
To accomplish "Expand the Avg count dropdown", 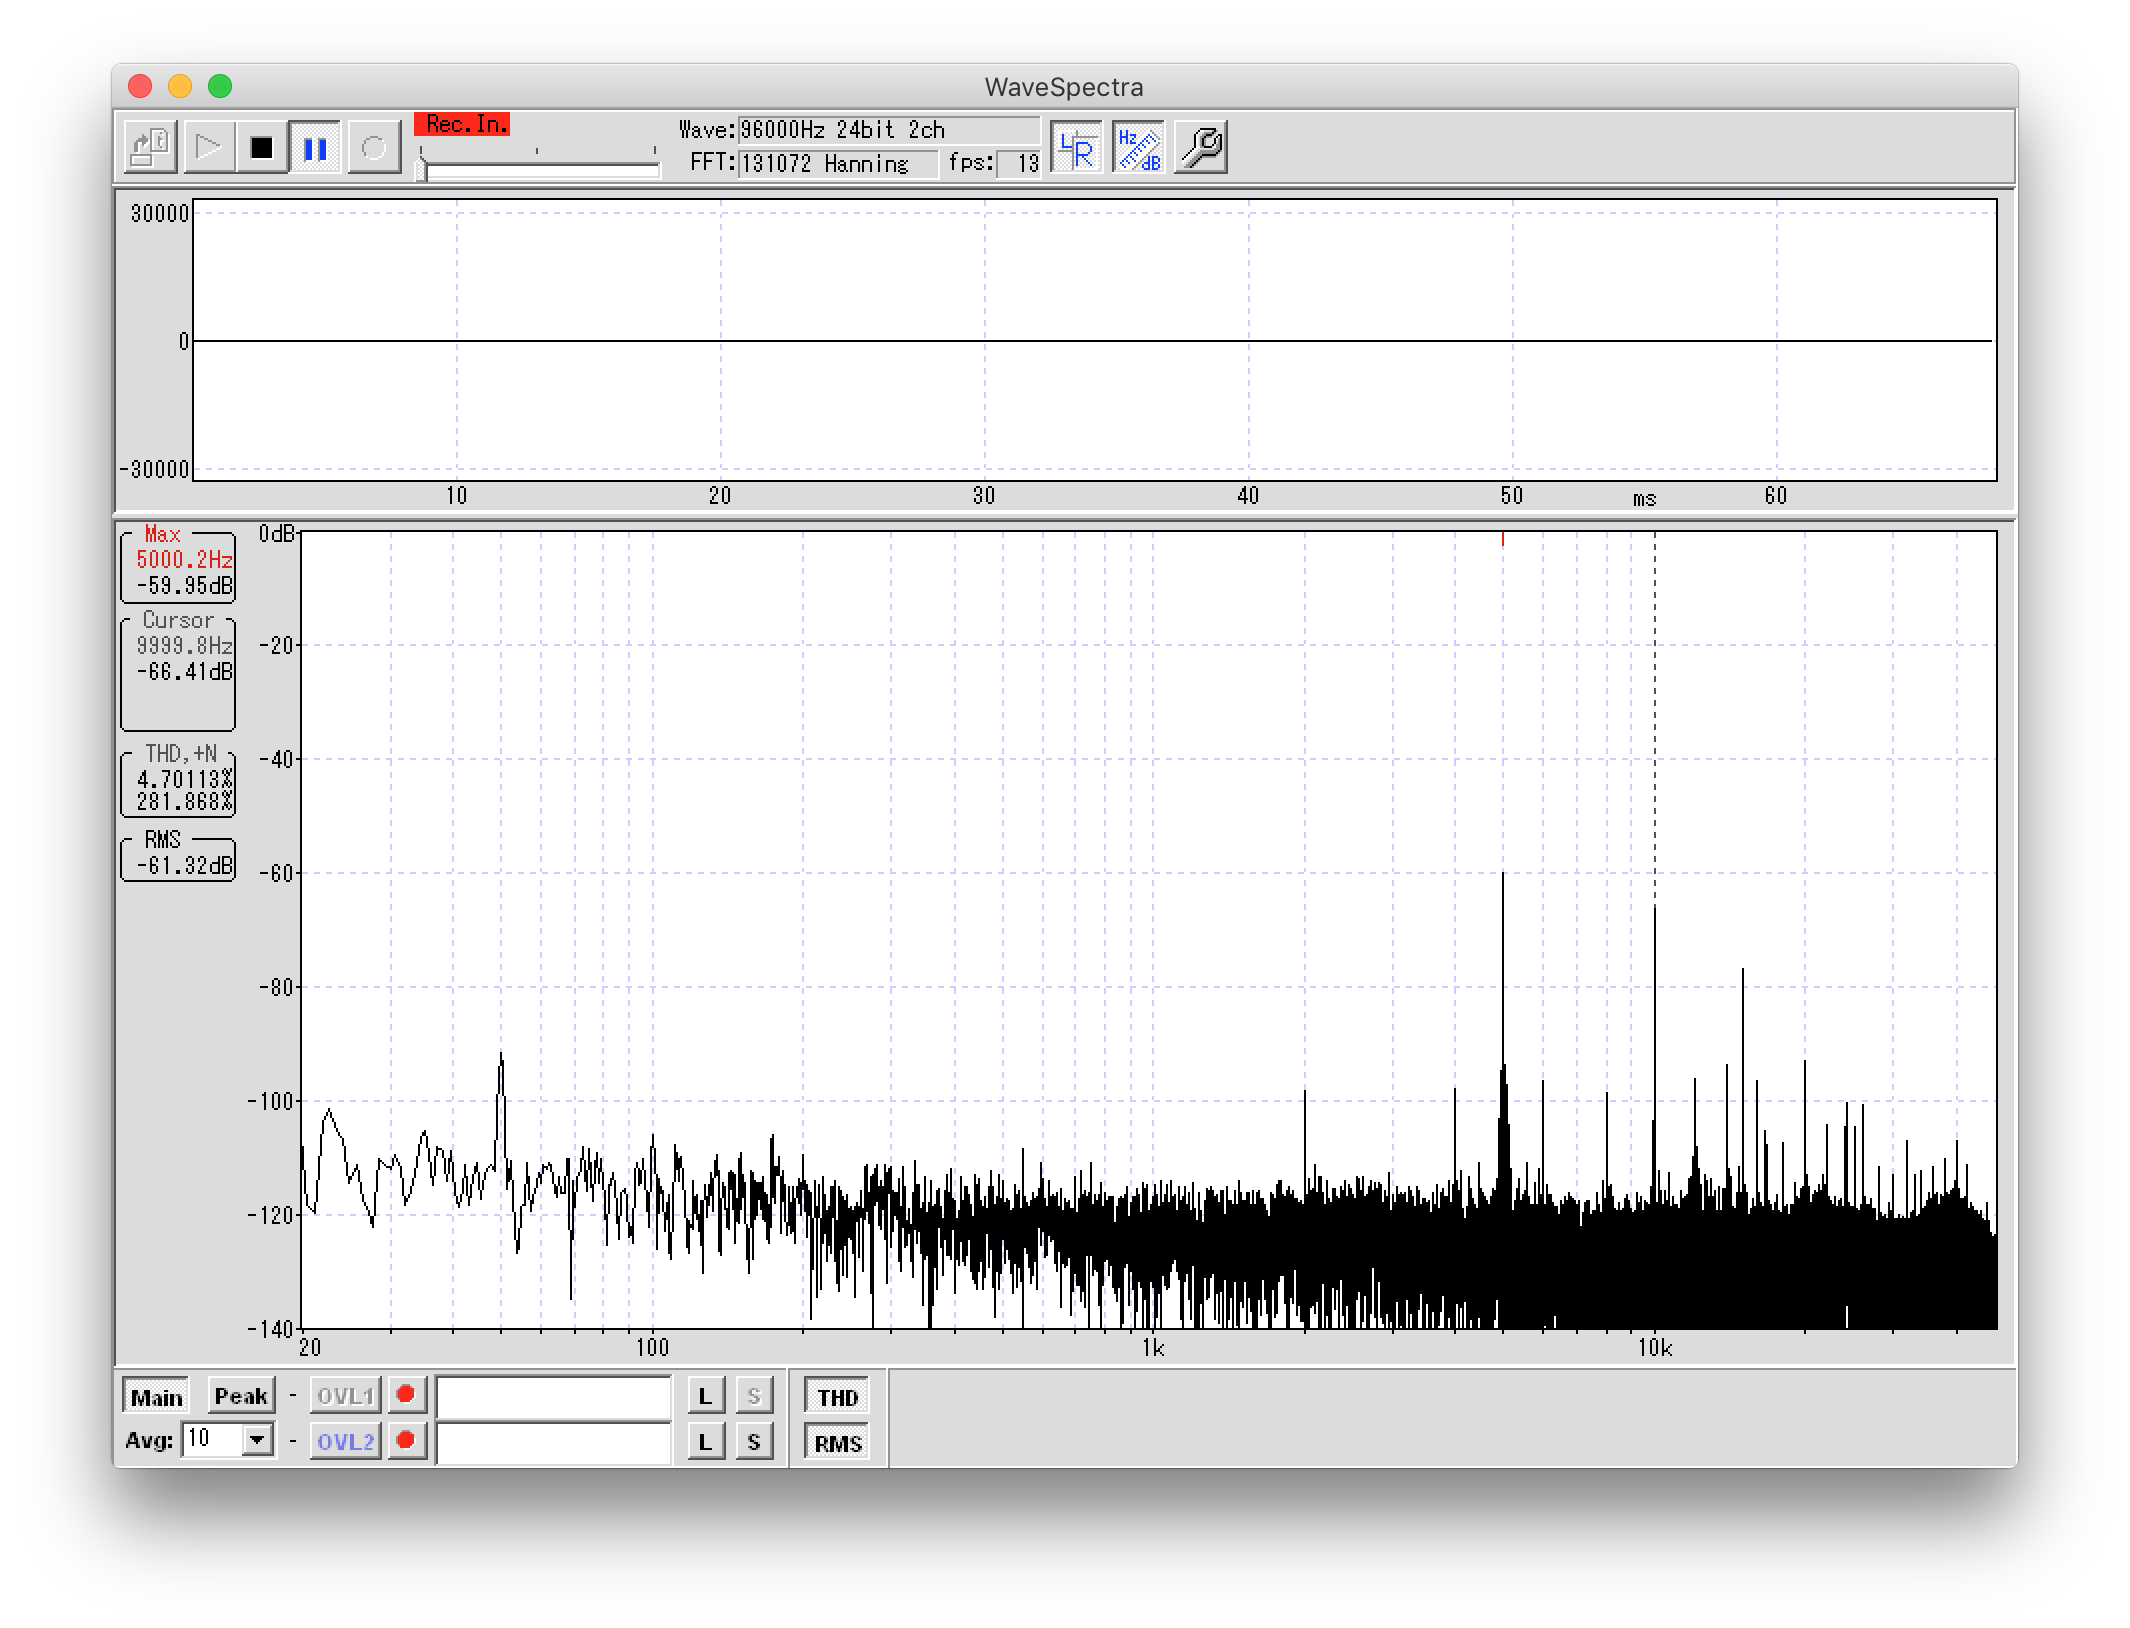I will pos(258,1440).
